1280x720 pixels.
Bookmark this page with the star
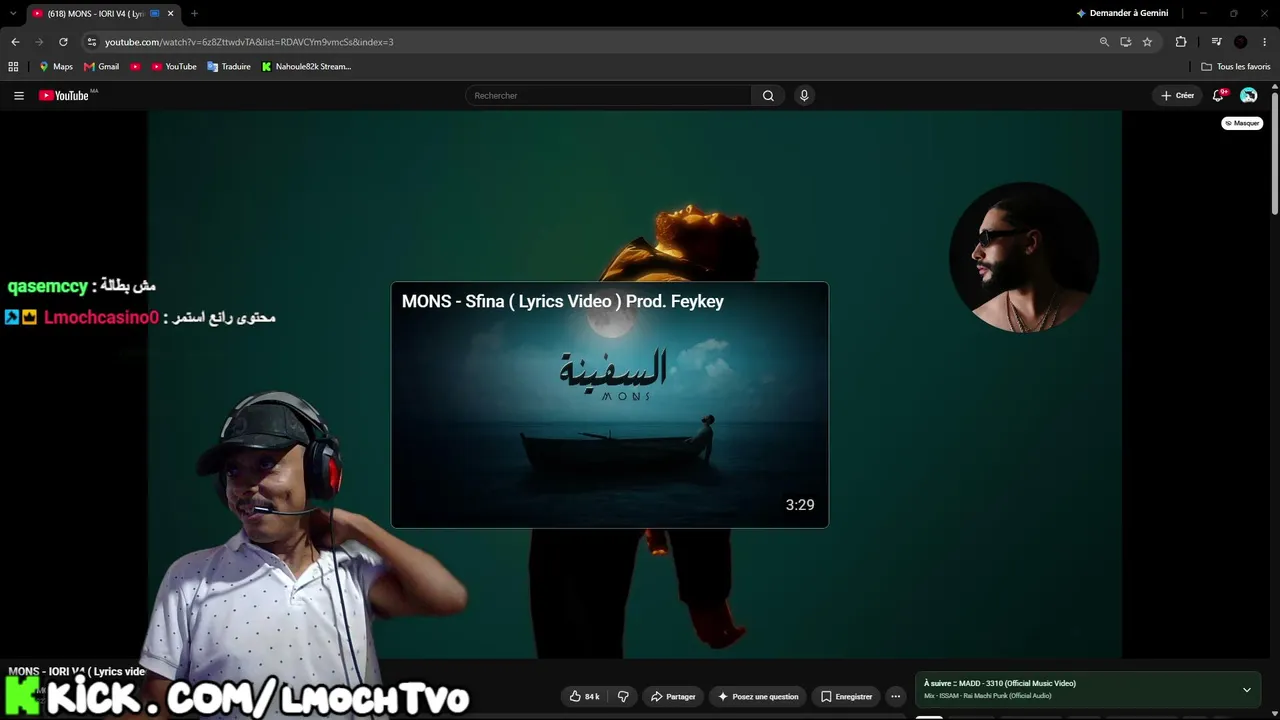click(1147, 42)
